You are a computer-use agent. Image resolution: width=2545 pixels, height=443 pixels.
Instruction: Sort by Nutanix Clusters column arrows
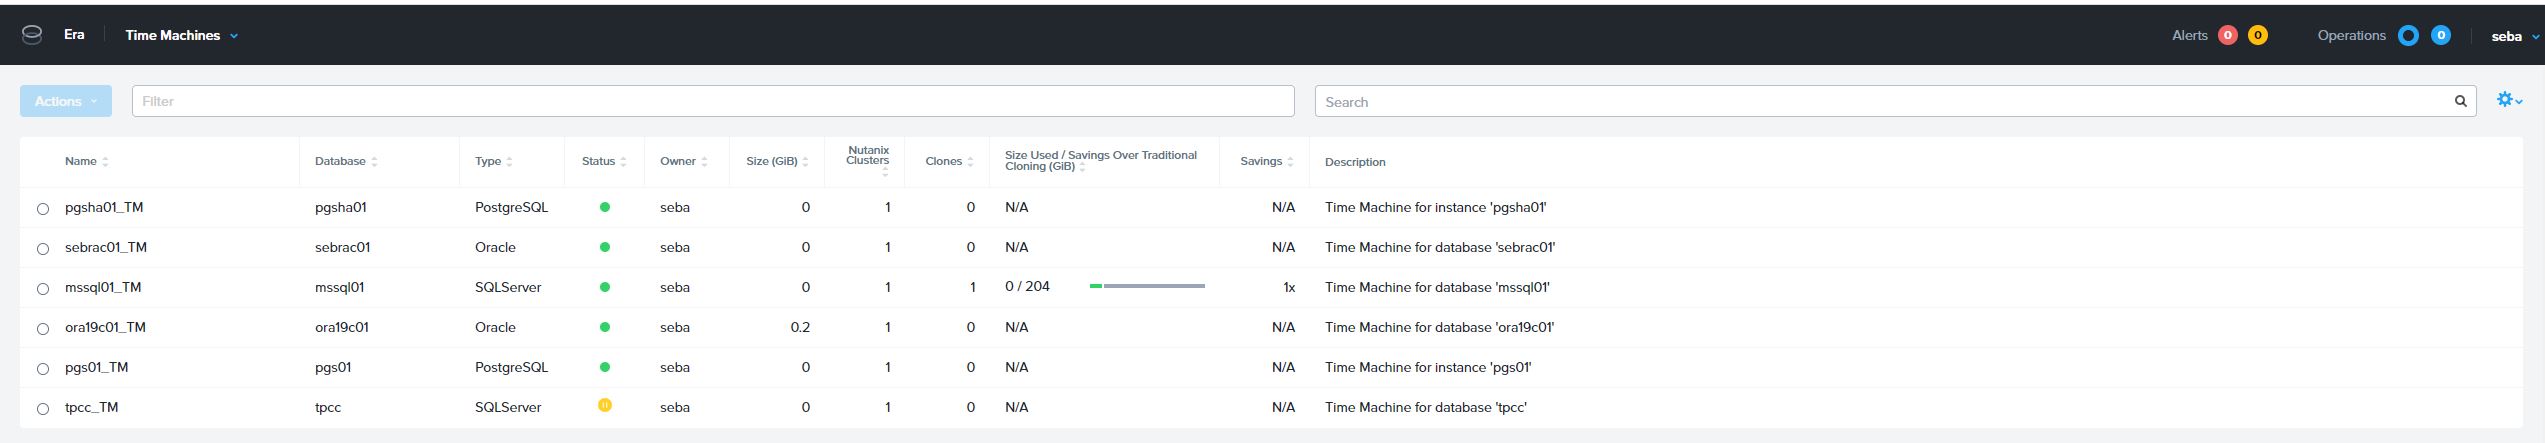[885, 173]
